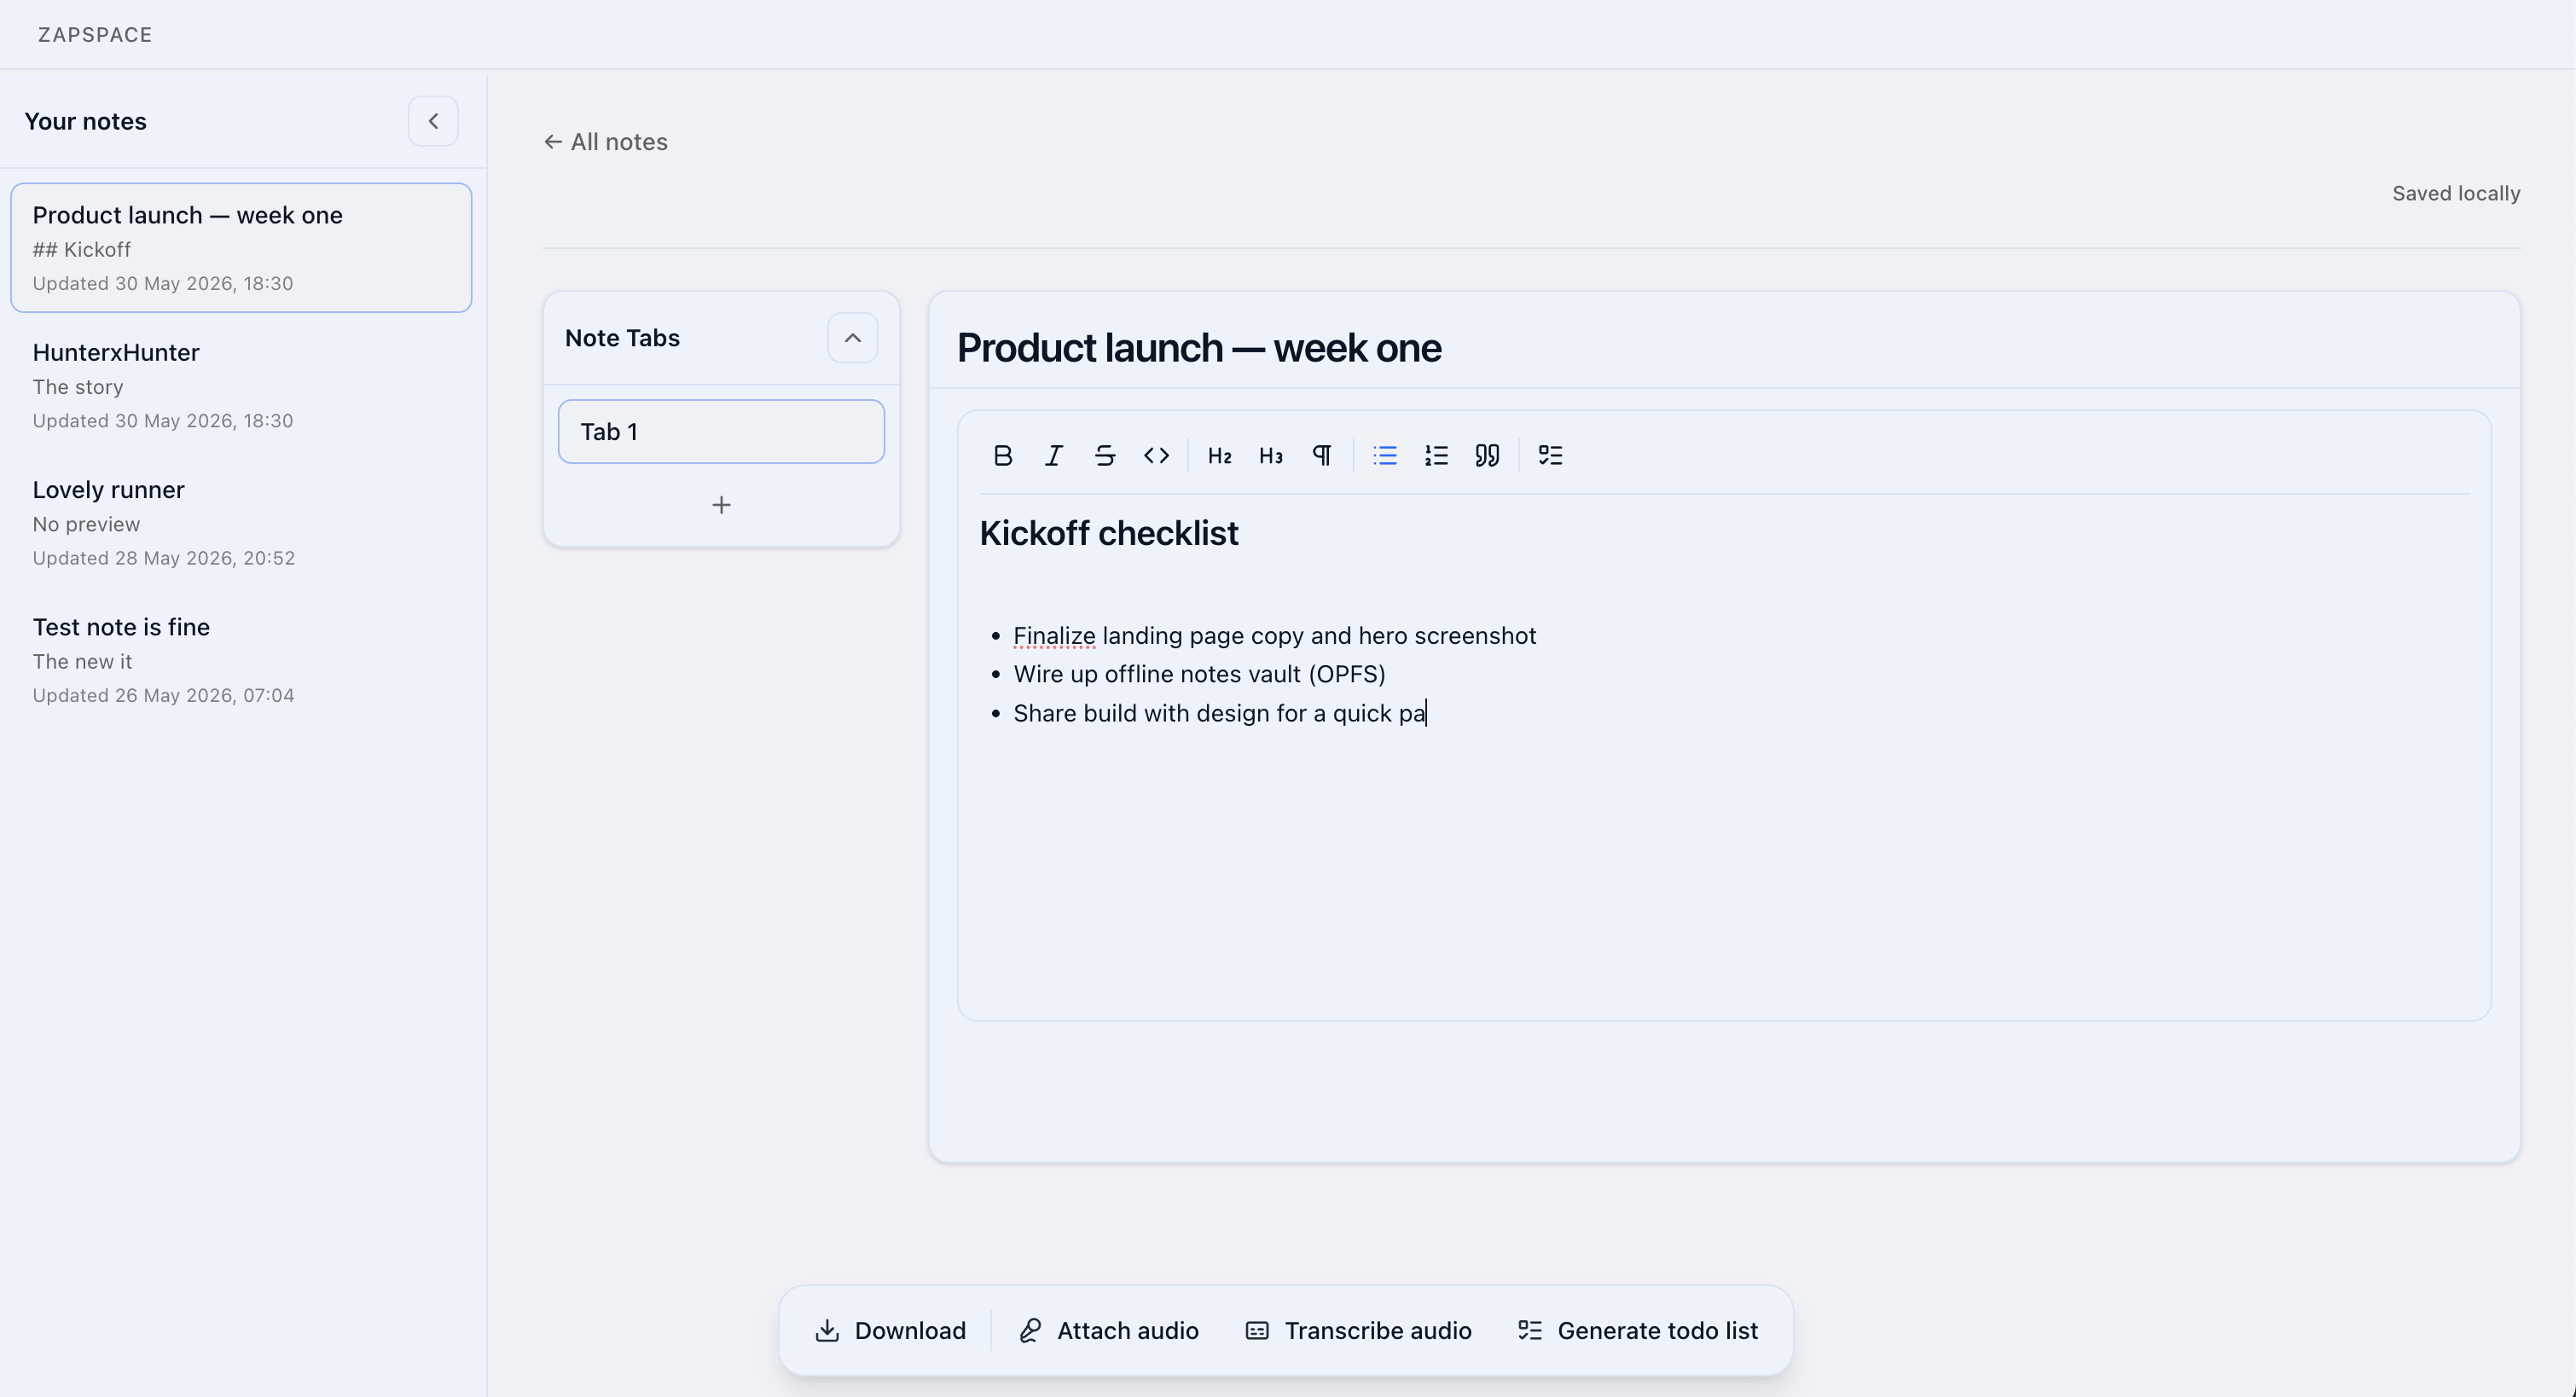Transcribe audio for this note
Screen dimensions: 2576x1397
click(1358, 1331)
